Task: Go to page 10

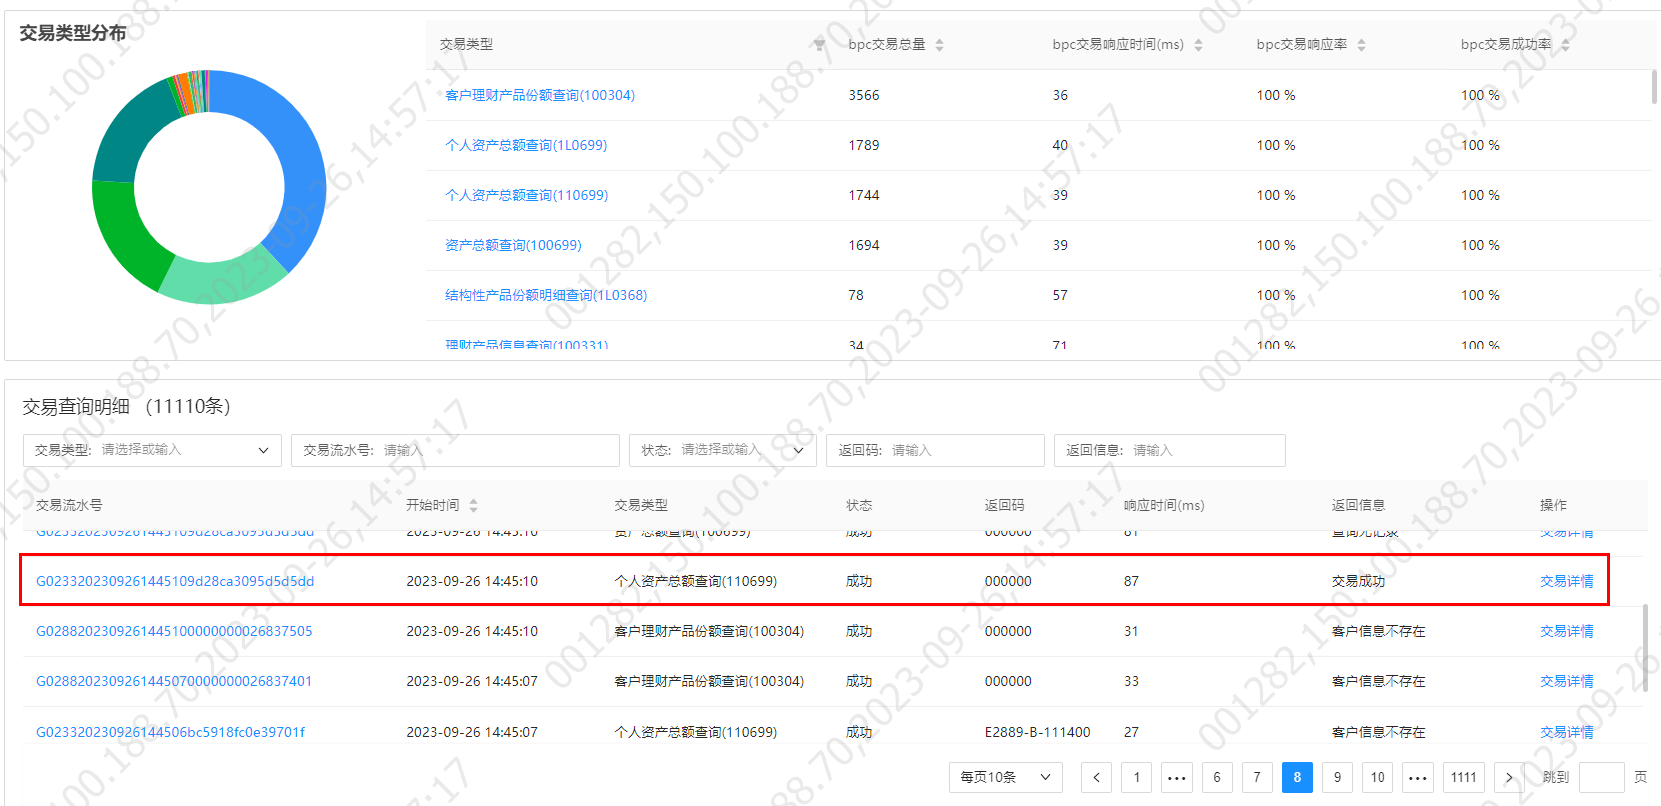Action: click(1378, 777)
